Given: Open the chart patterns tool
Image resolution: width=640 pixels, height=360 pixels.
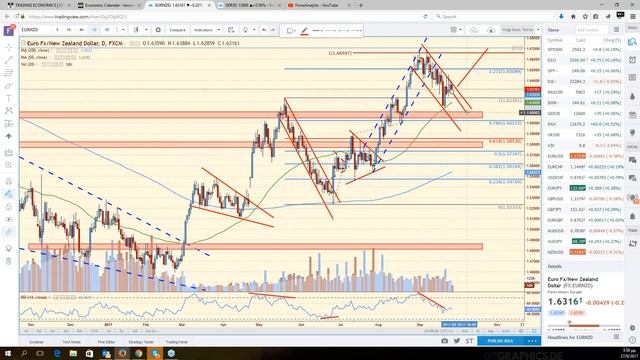Looking at the screenshot, I should click(x=9, y=111).
